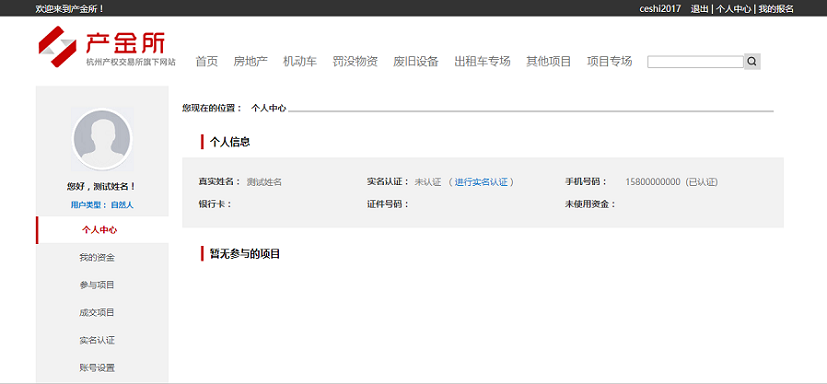Click the 退出 logout link
The image size is (827, 384).
click(699, 9)
